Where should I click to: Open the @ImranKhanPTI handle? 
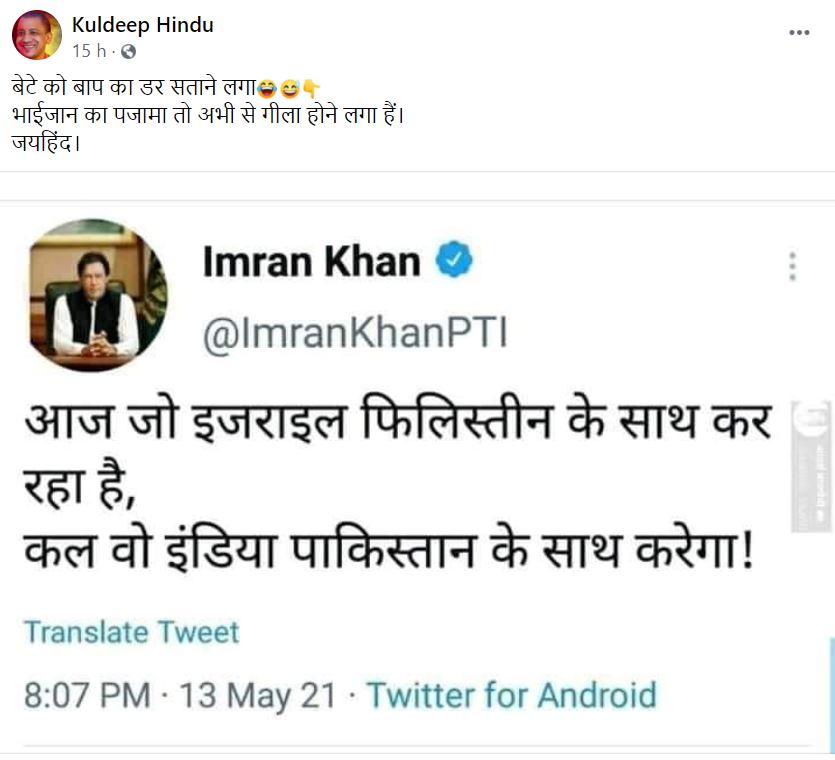tap(355, 335)
